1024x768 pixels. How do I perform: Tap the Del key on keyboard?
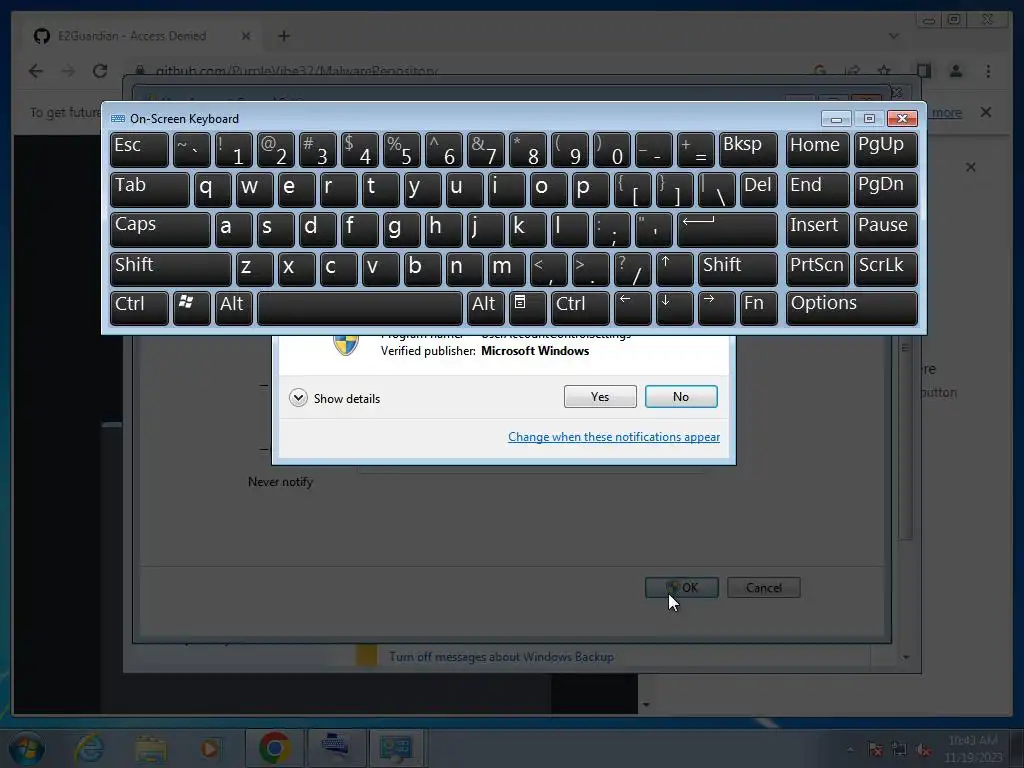[x=759, y=189]
